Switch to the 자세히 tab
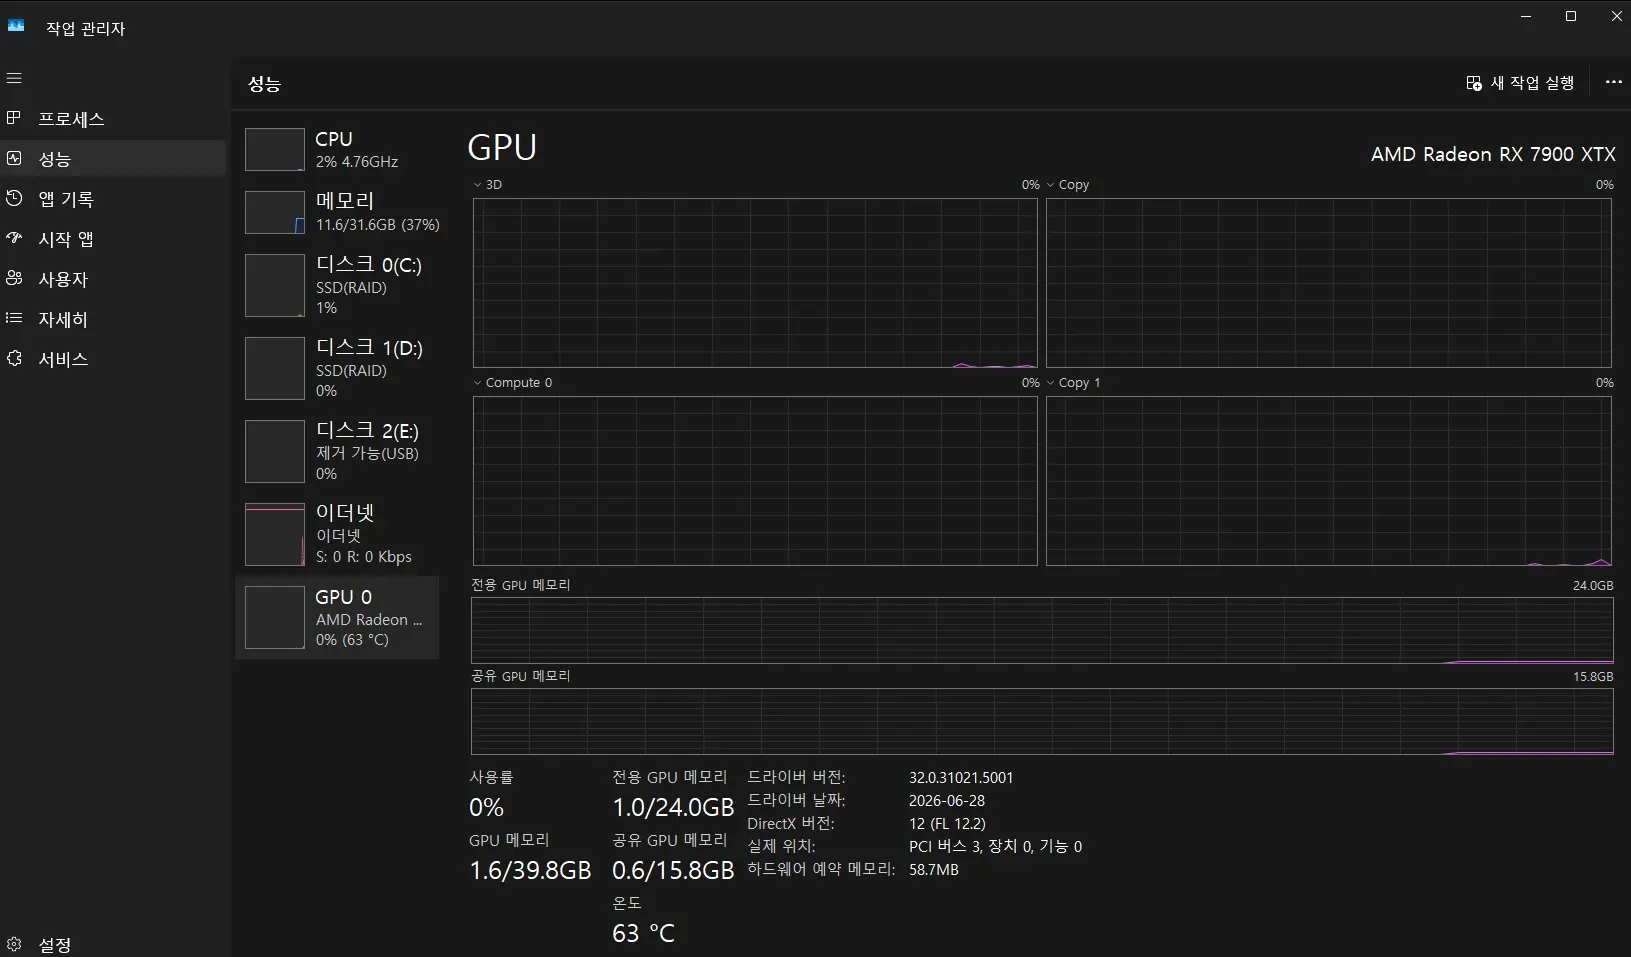This screenshot has height=957, width=1631. [114, 319]
